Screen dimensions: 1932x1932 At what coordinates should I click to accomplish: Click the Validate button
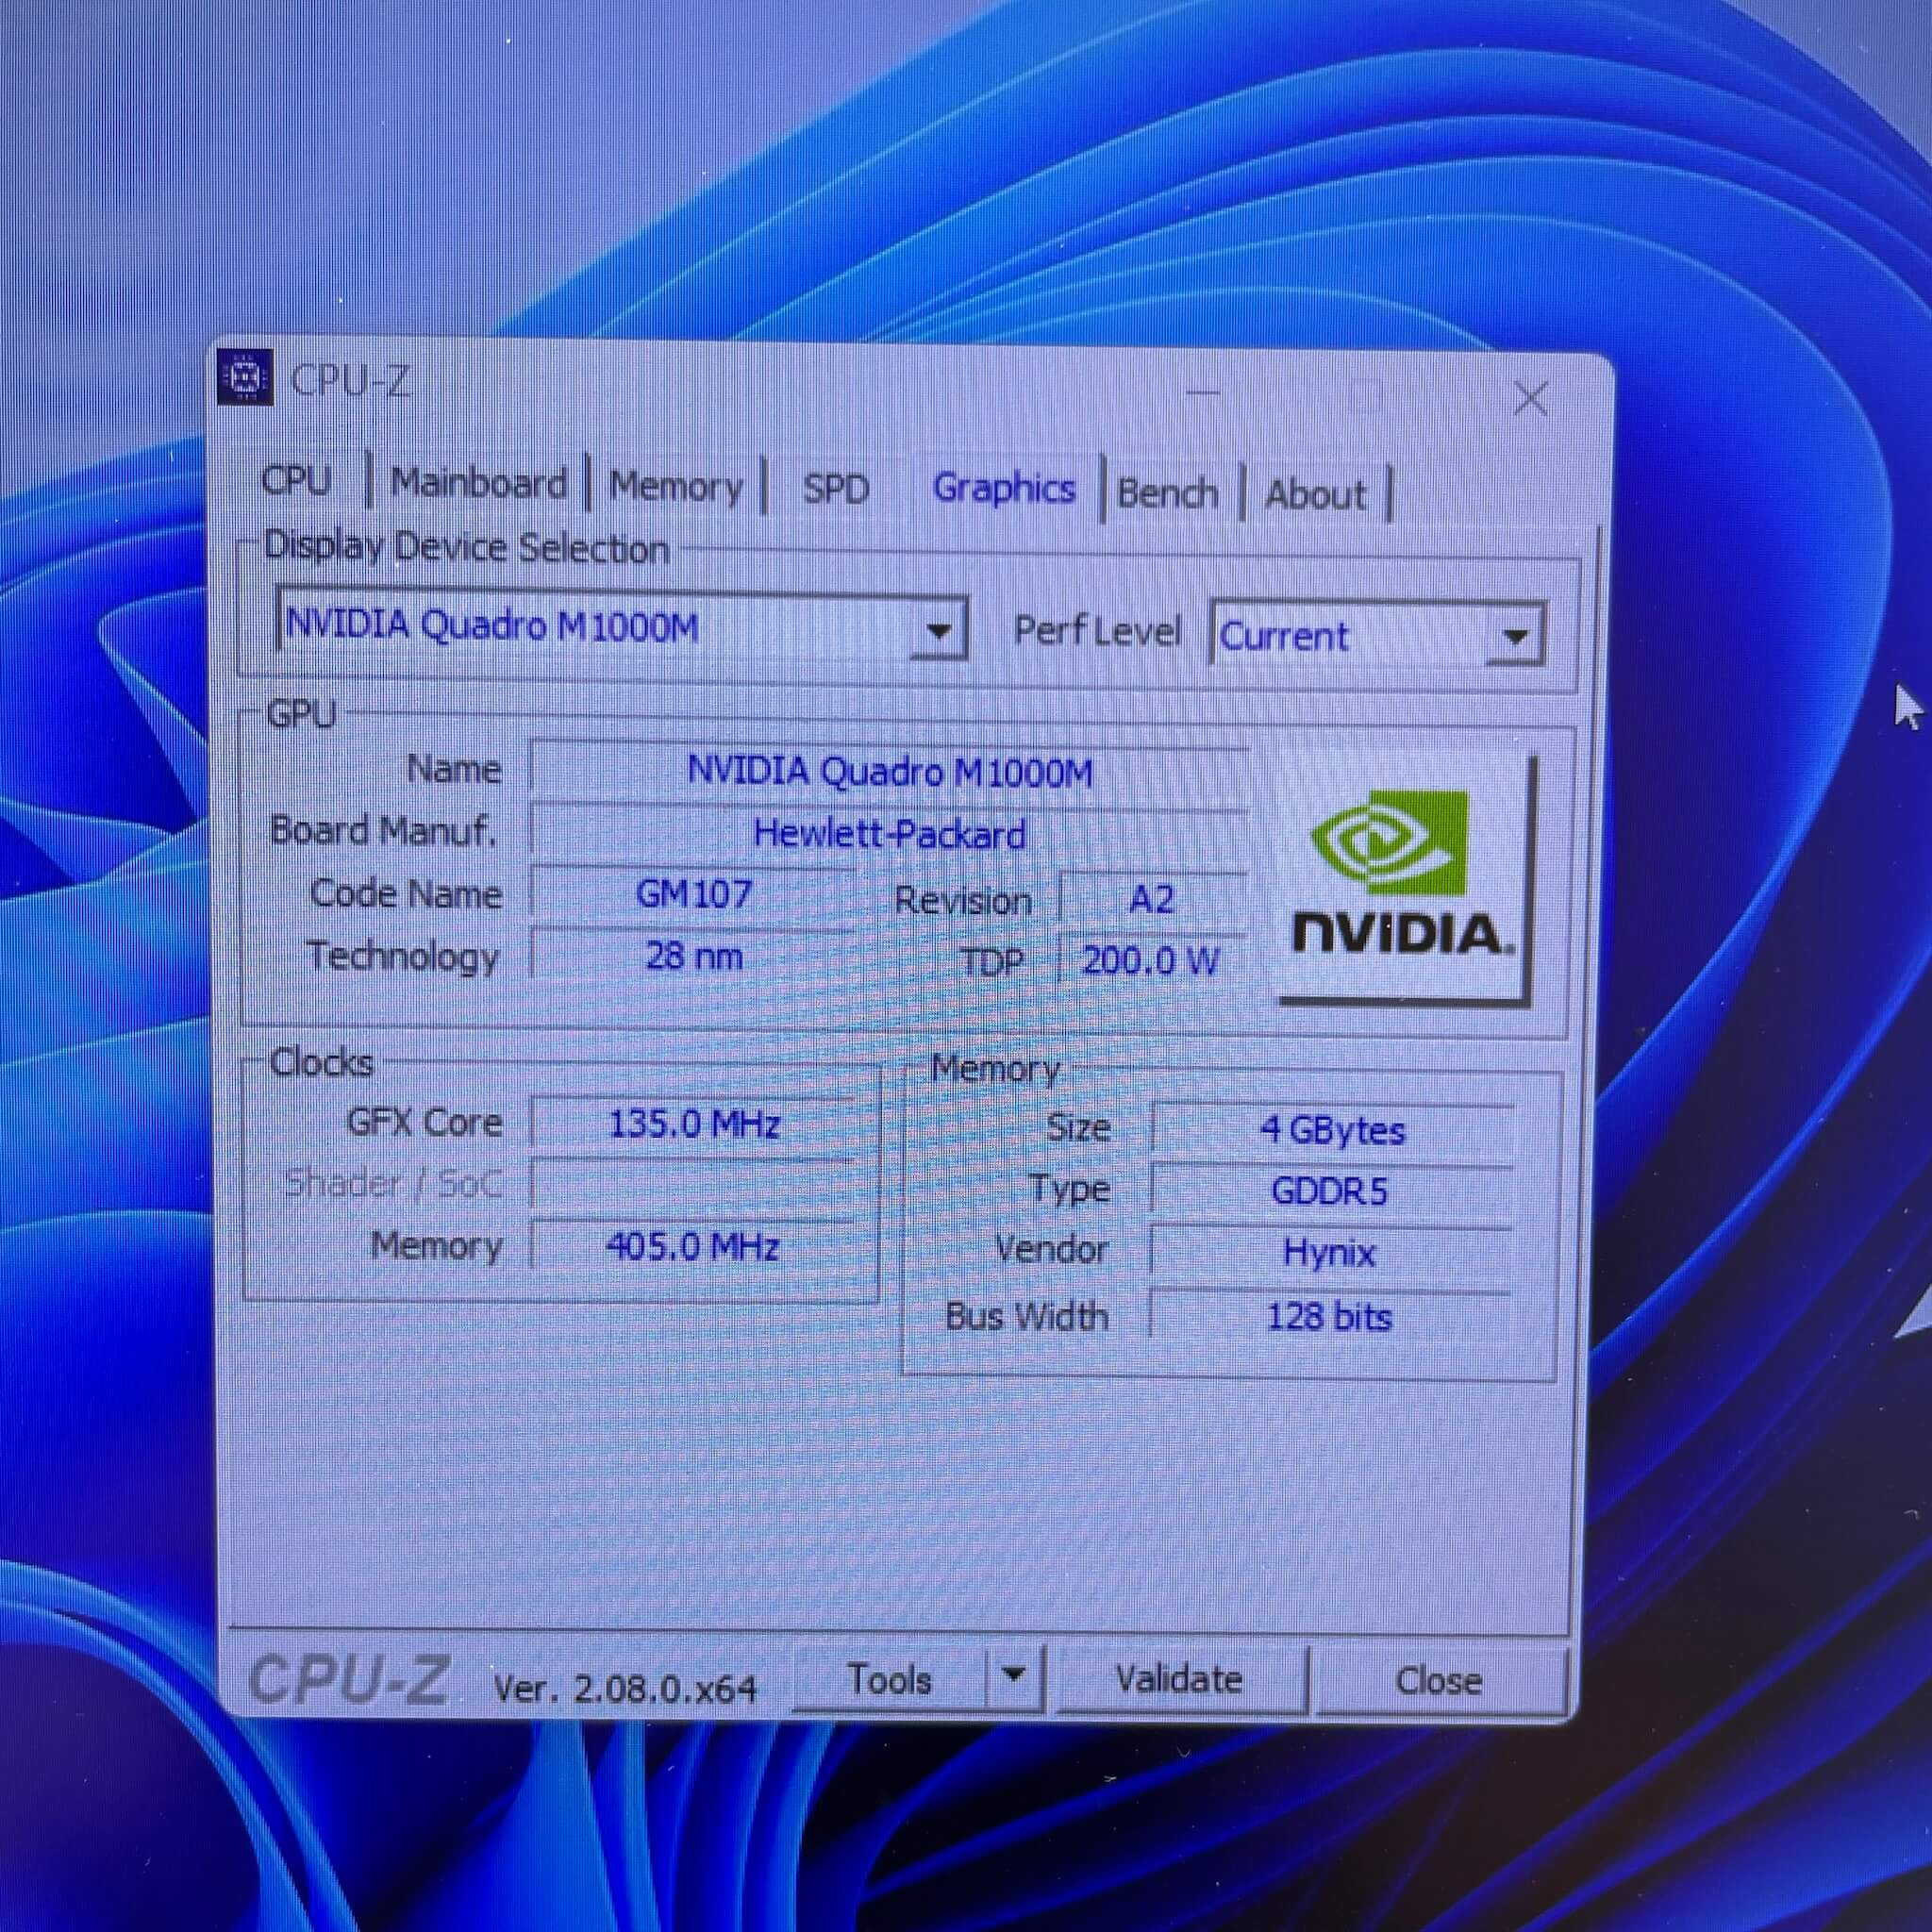coord(1180,1679)
